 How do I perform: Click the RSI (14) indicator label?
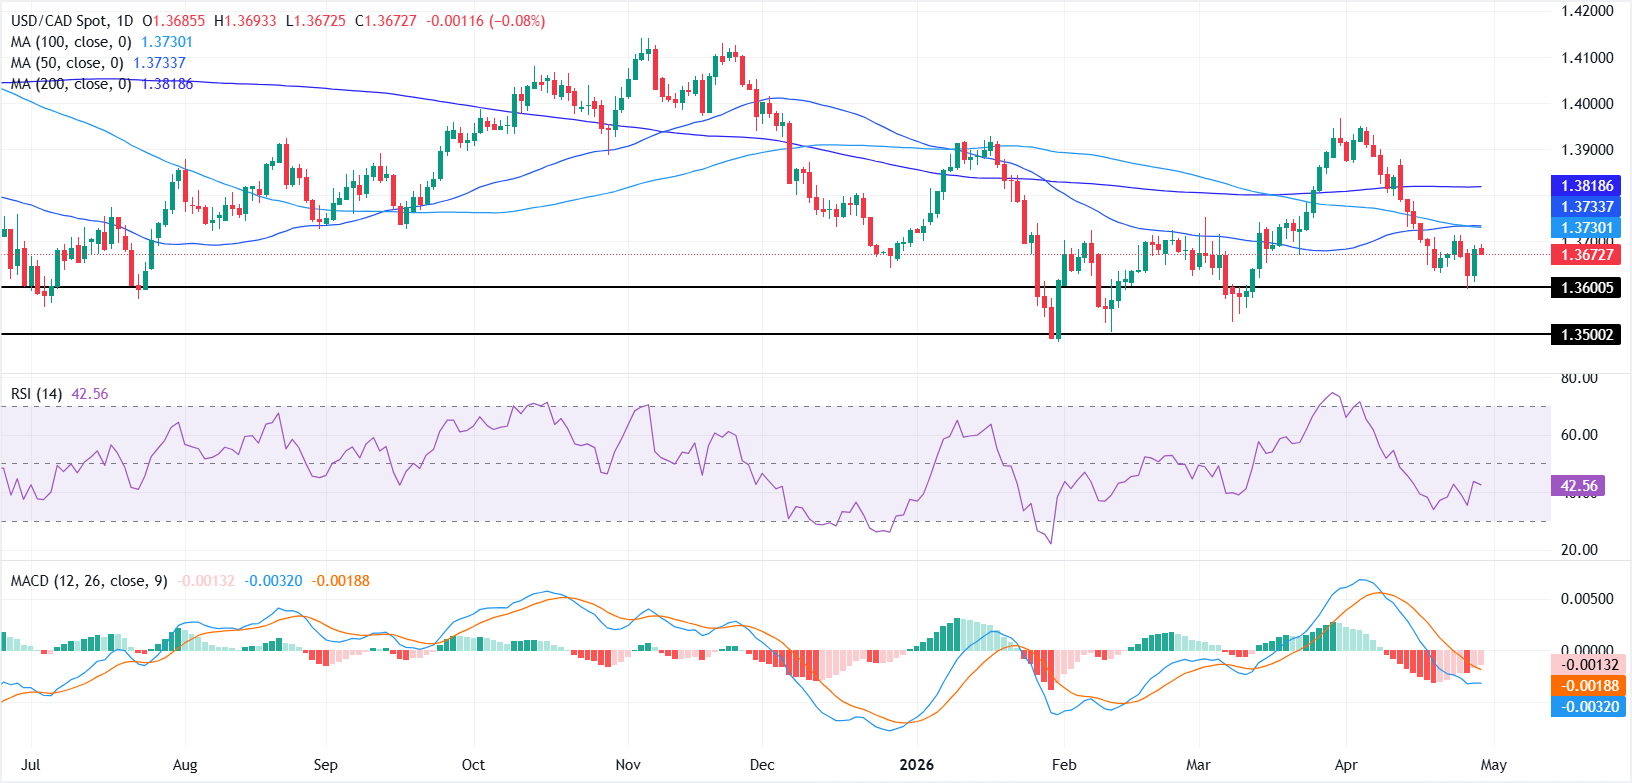point(37,394)
